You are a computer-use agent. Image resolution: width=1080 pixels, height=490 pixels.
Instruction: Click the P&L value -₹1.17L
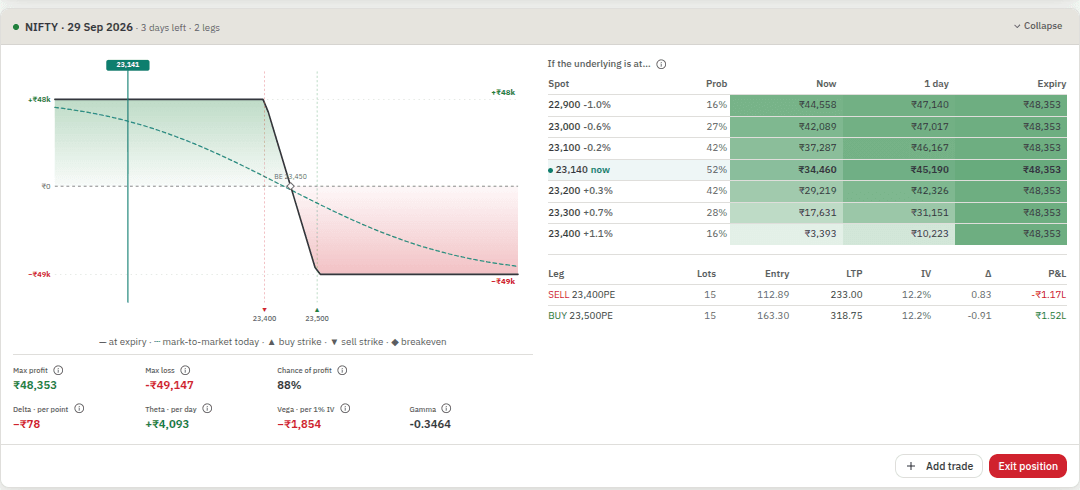pyautogui.click(x=1046, y=295)
